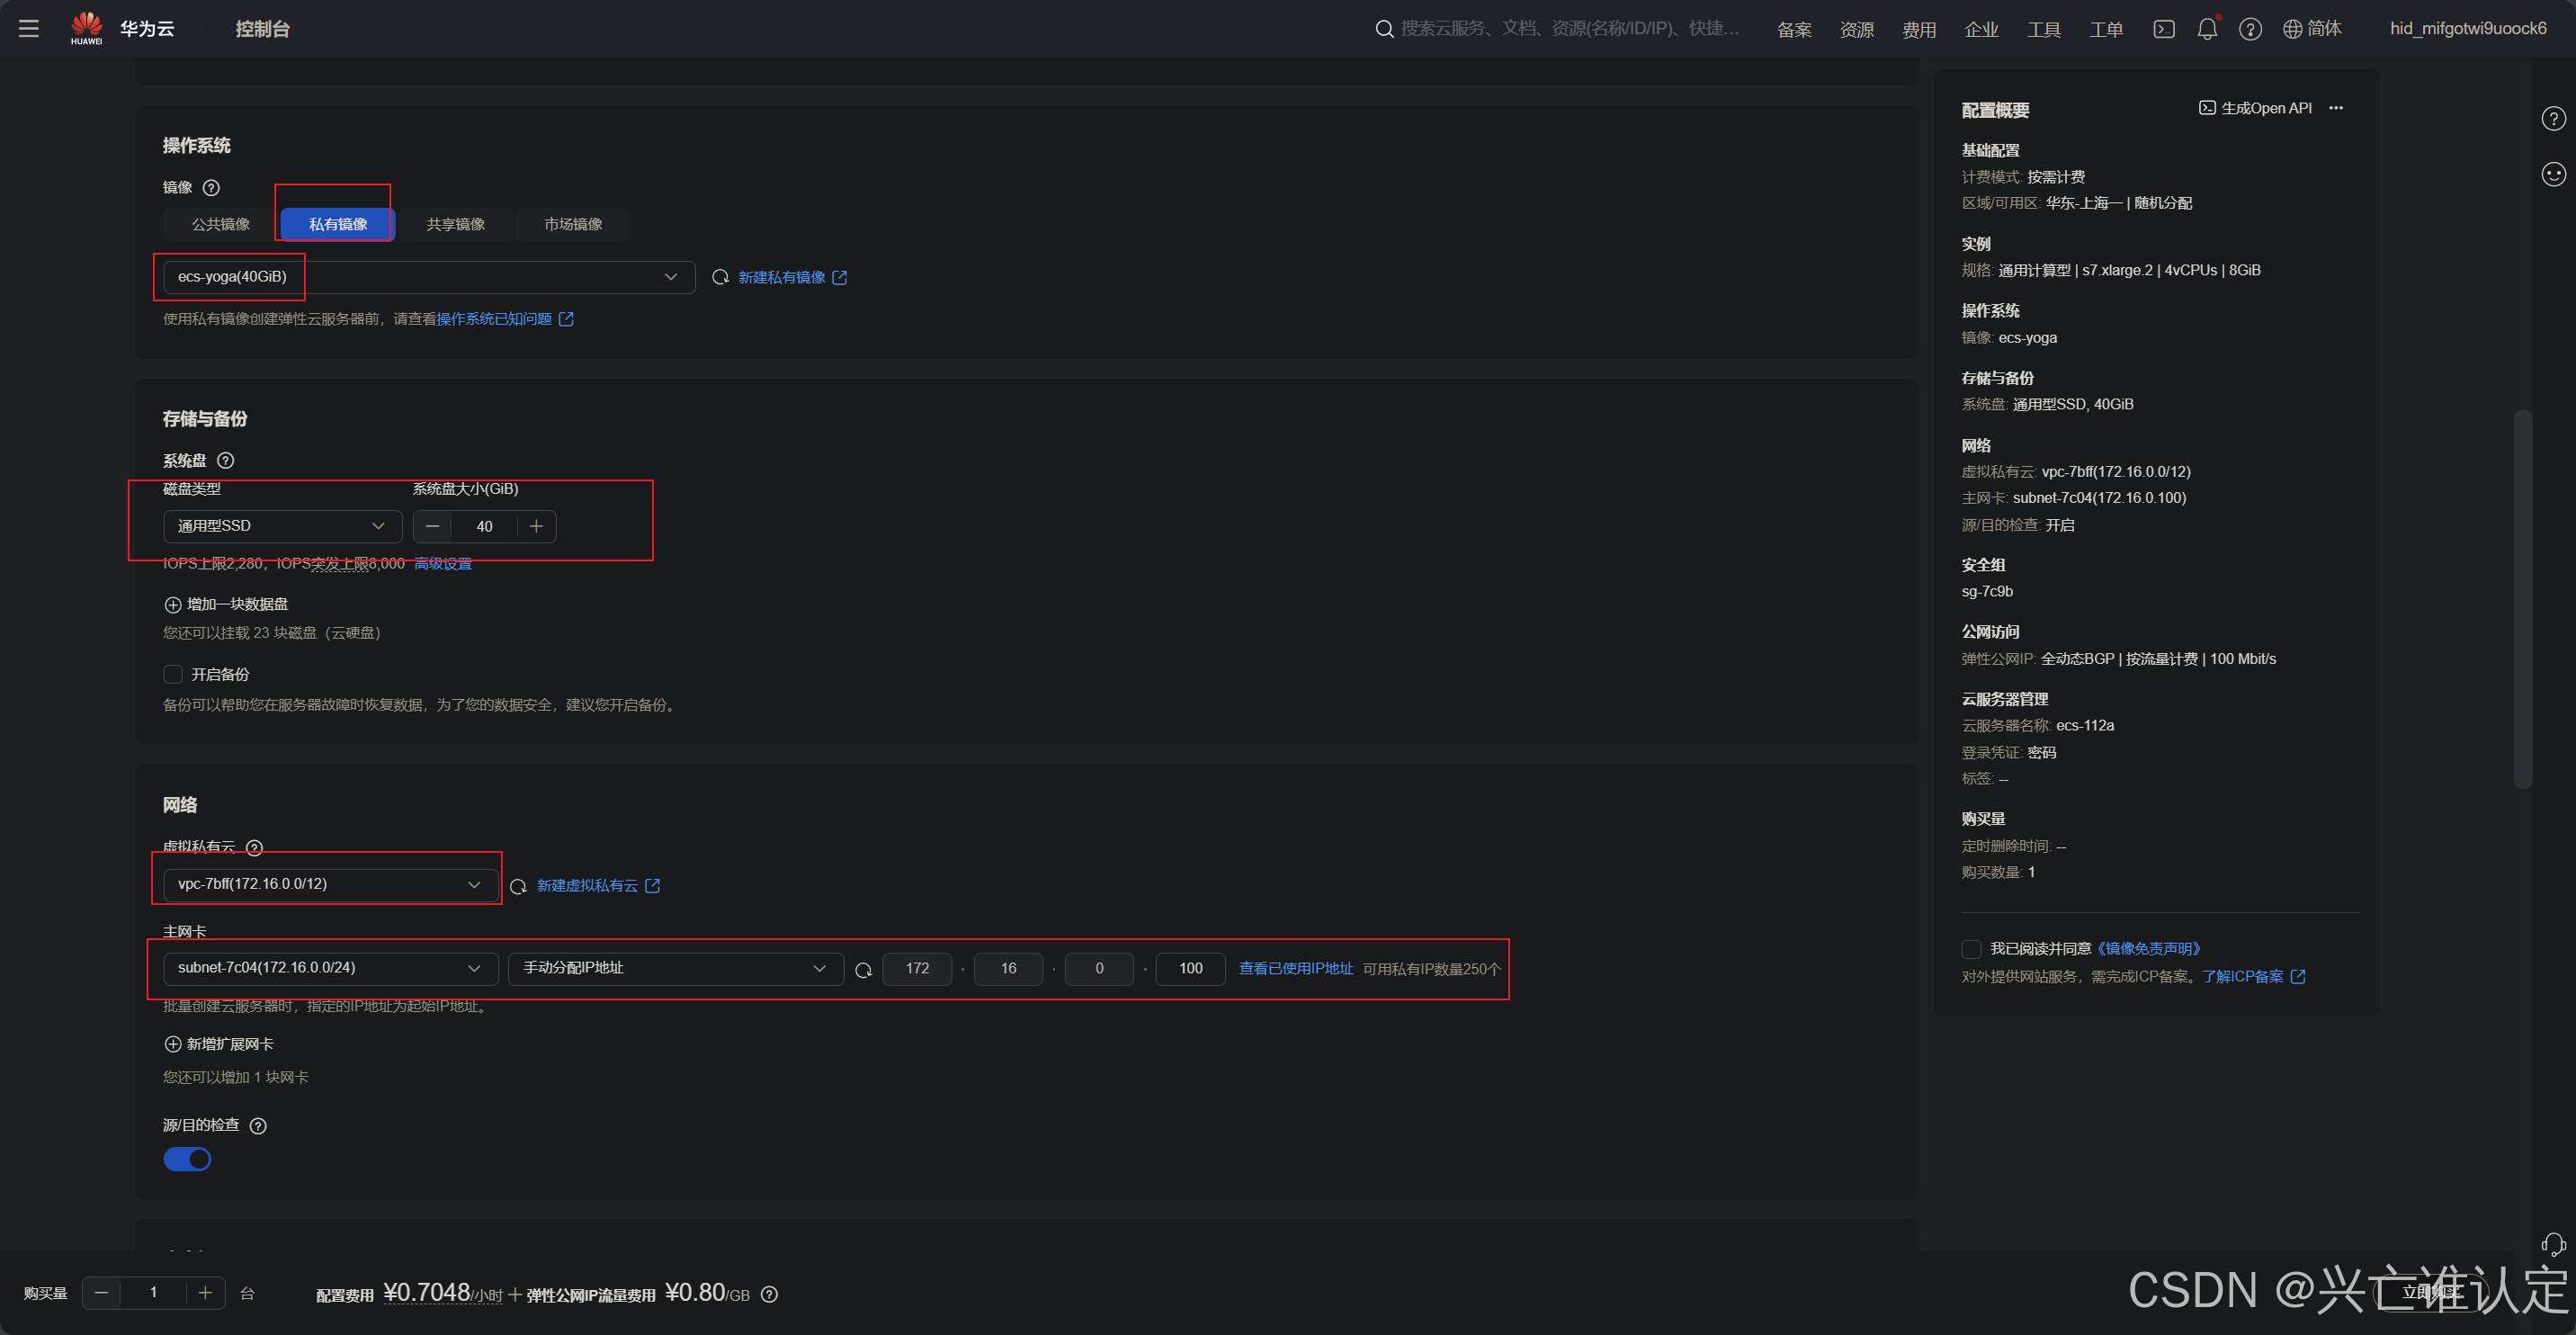Screen dimensions: 2576x1335
Task: Increase the system disk size
Action: pos(536,526)
